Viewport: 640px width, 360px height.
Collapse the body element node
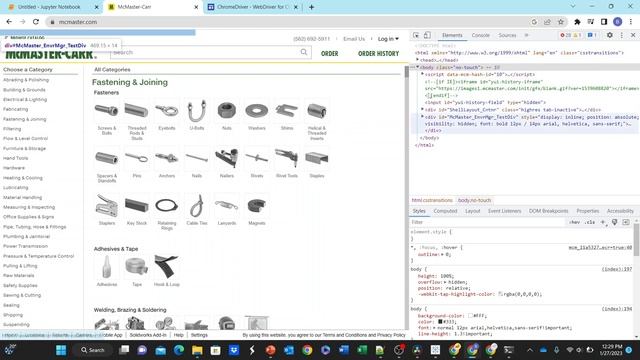418,67
